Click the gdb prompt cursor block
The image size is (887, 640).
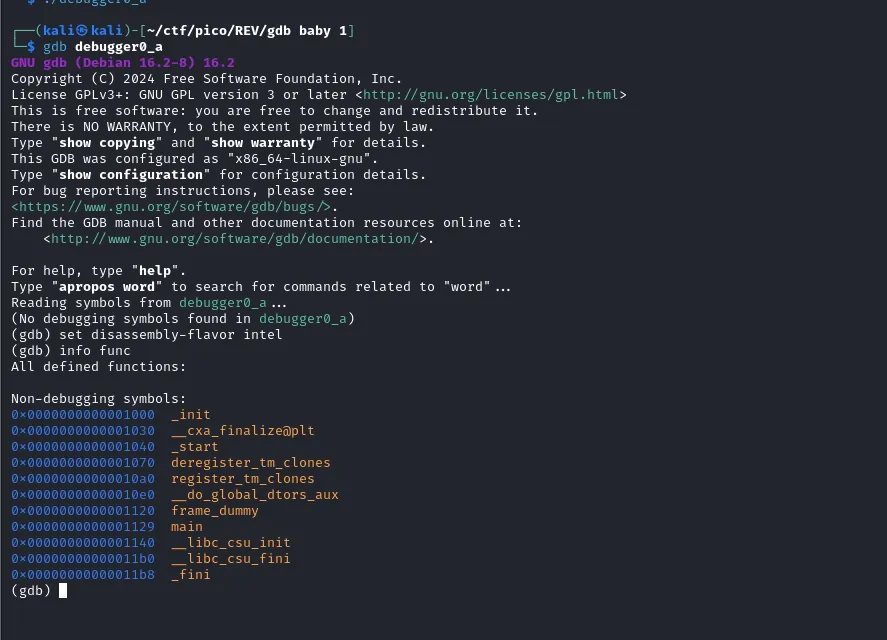(63, 591)
